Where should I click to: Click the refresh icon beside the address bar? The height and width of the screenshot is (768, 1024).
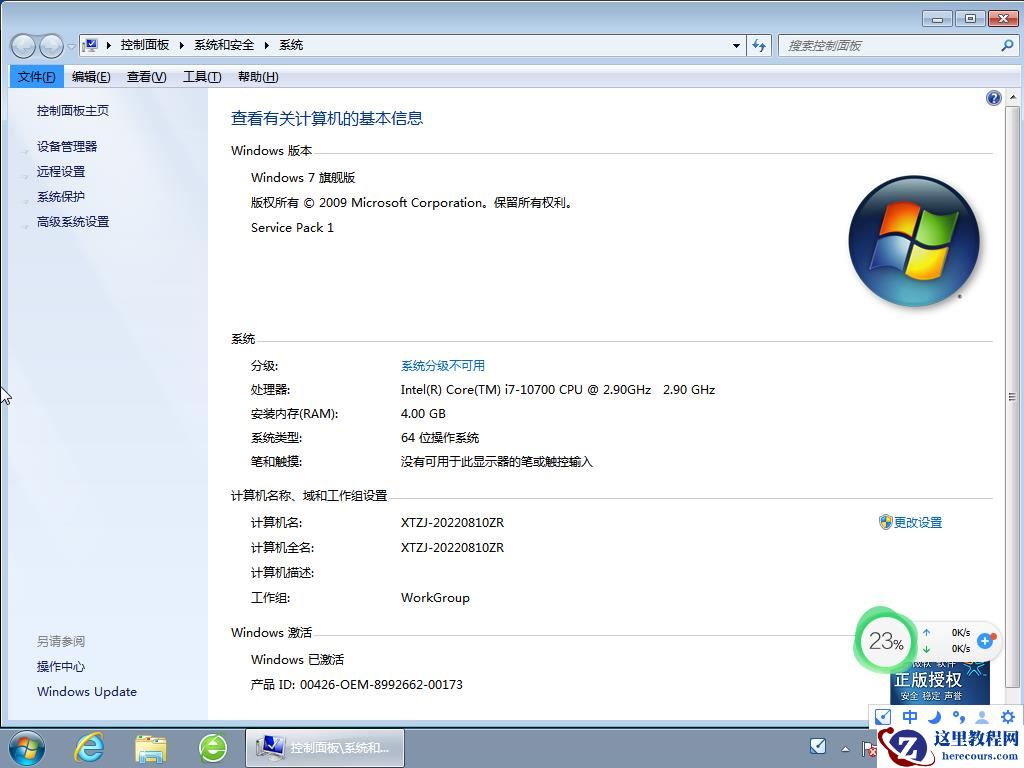(759, 45)
